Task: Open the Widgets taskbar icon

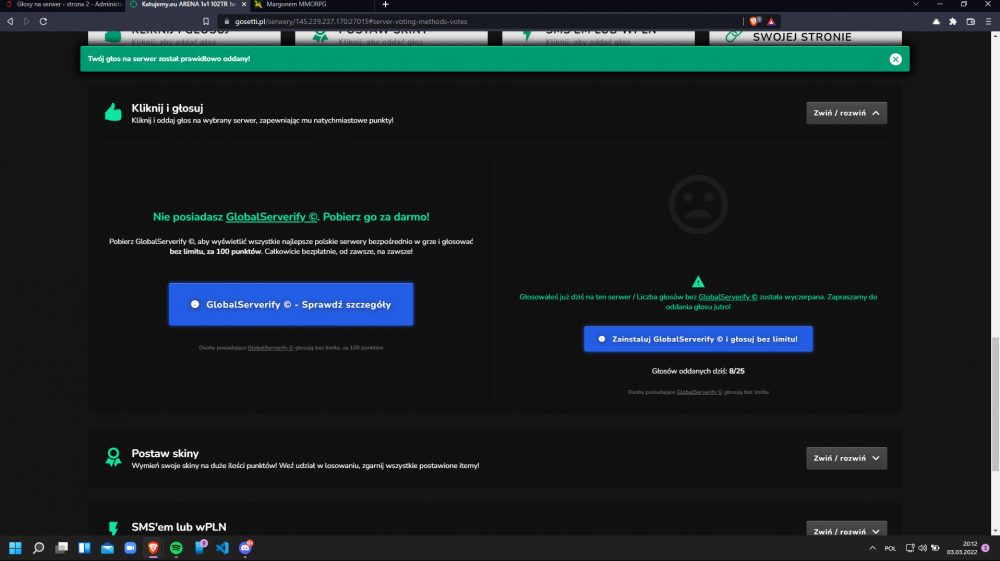Action: 84,548
